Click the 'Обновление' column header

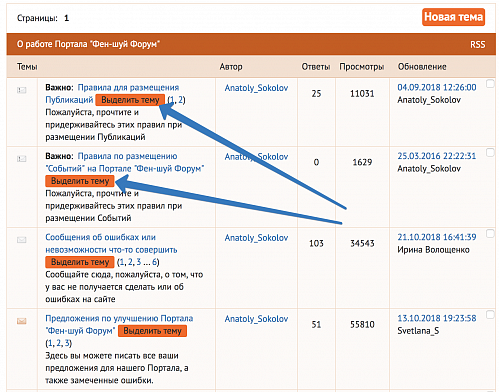pyautogui.click(x=422, y=67)
